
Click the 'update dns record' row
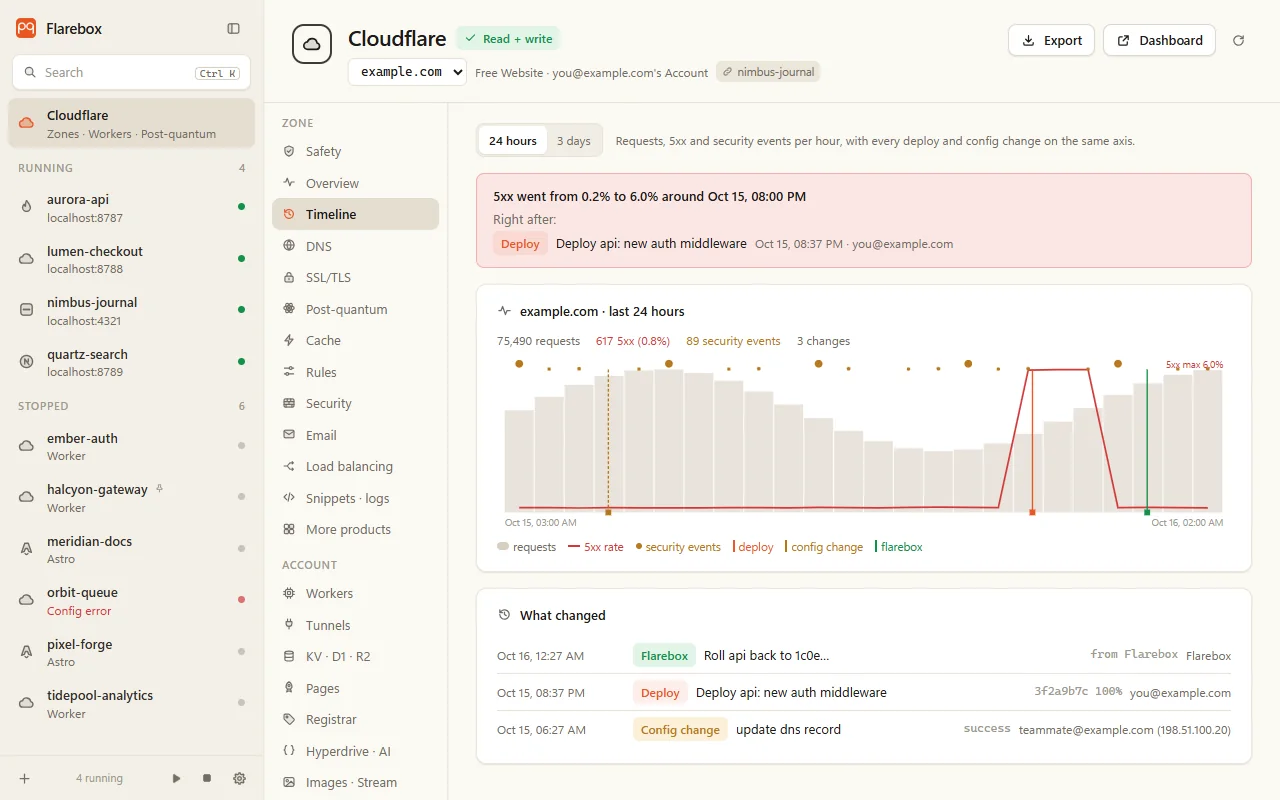click(864, 730)
